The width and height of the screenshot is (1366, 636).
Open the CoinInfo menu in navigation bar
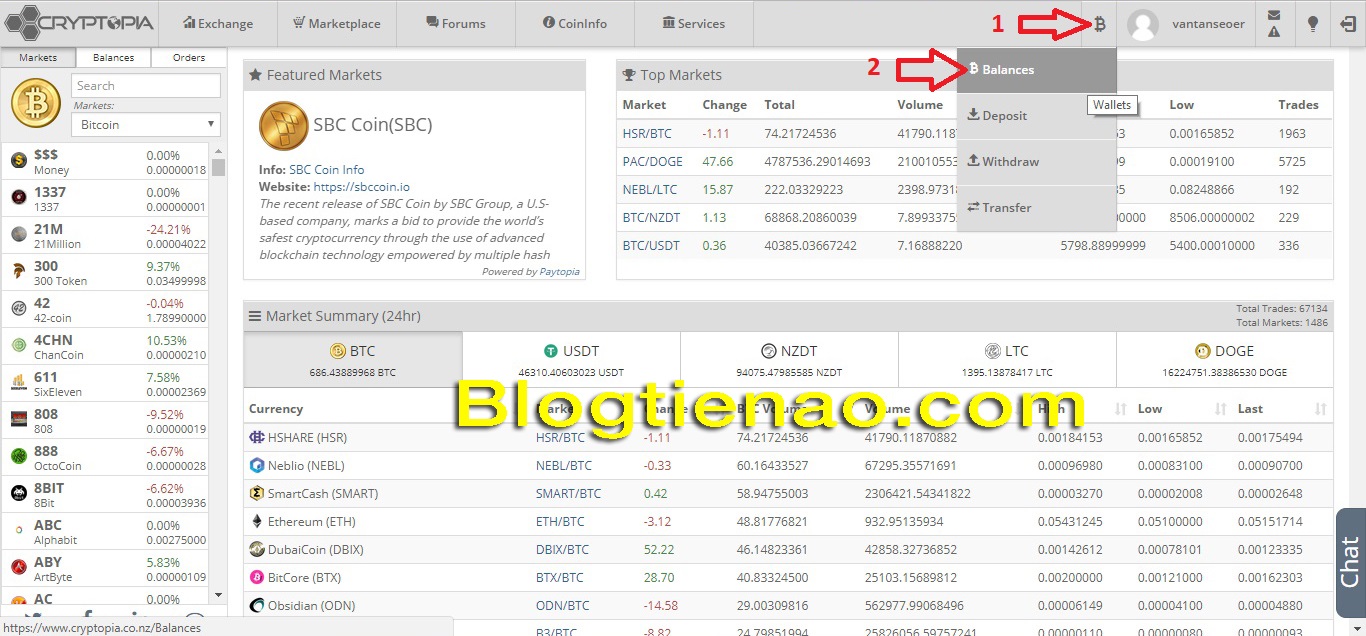tap(575, 24)
